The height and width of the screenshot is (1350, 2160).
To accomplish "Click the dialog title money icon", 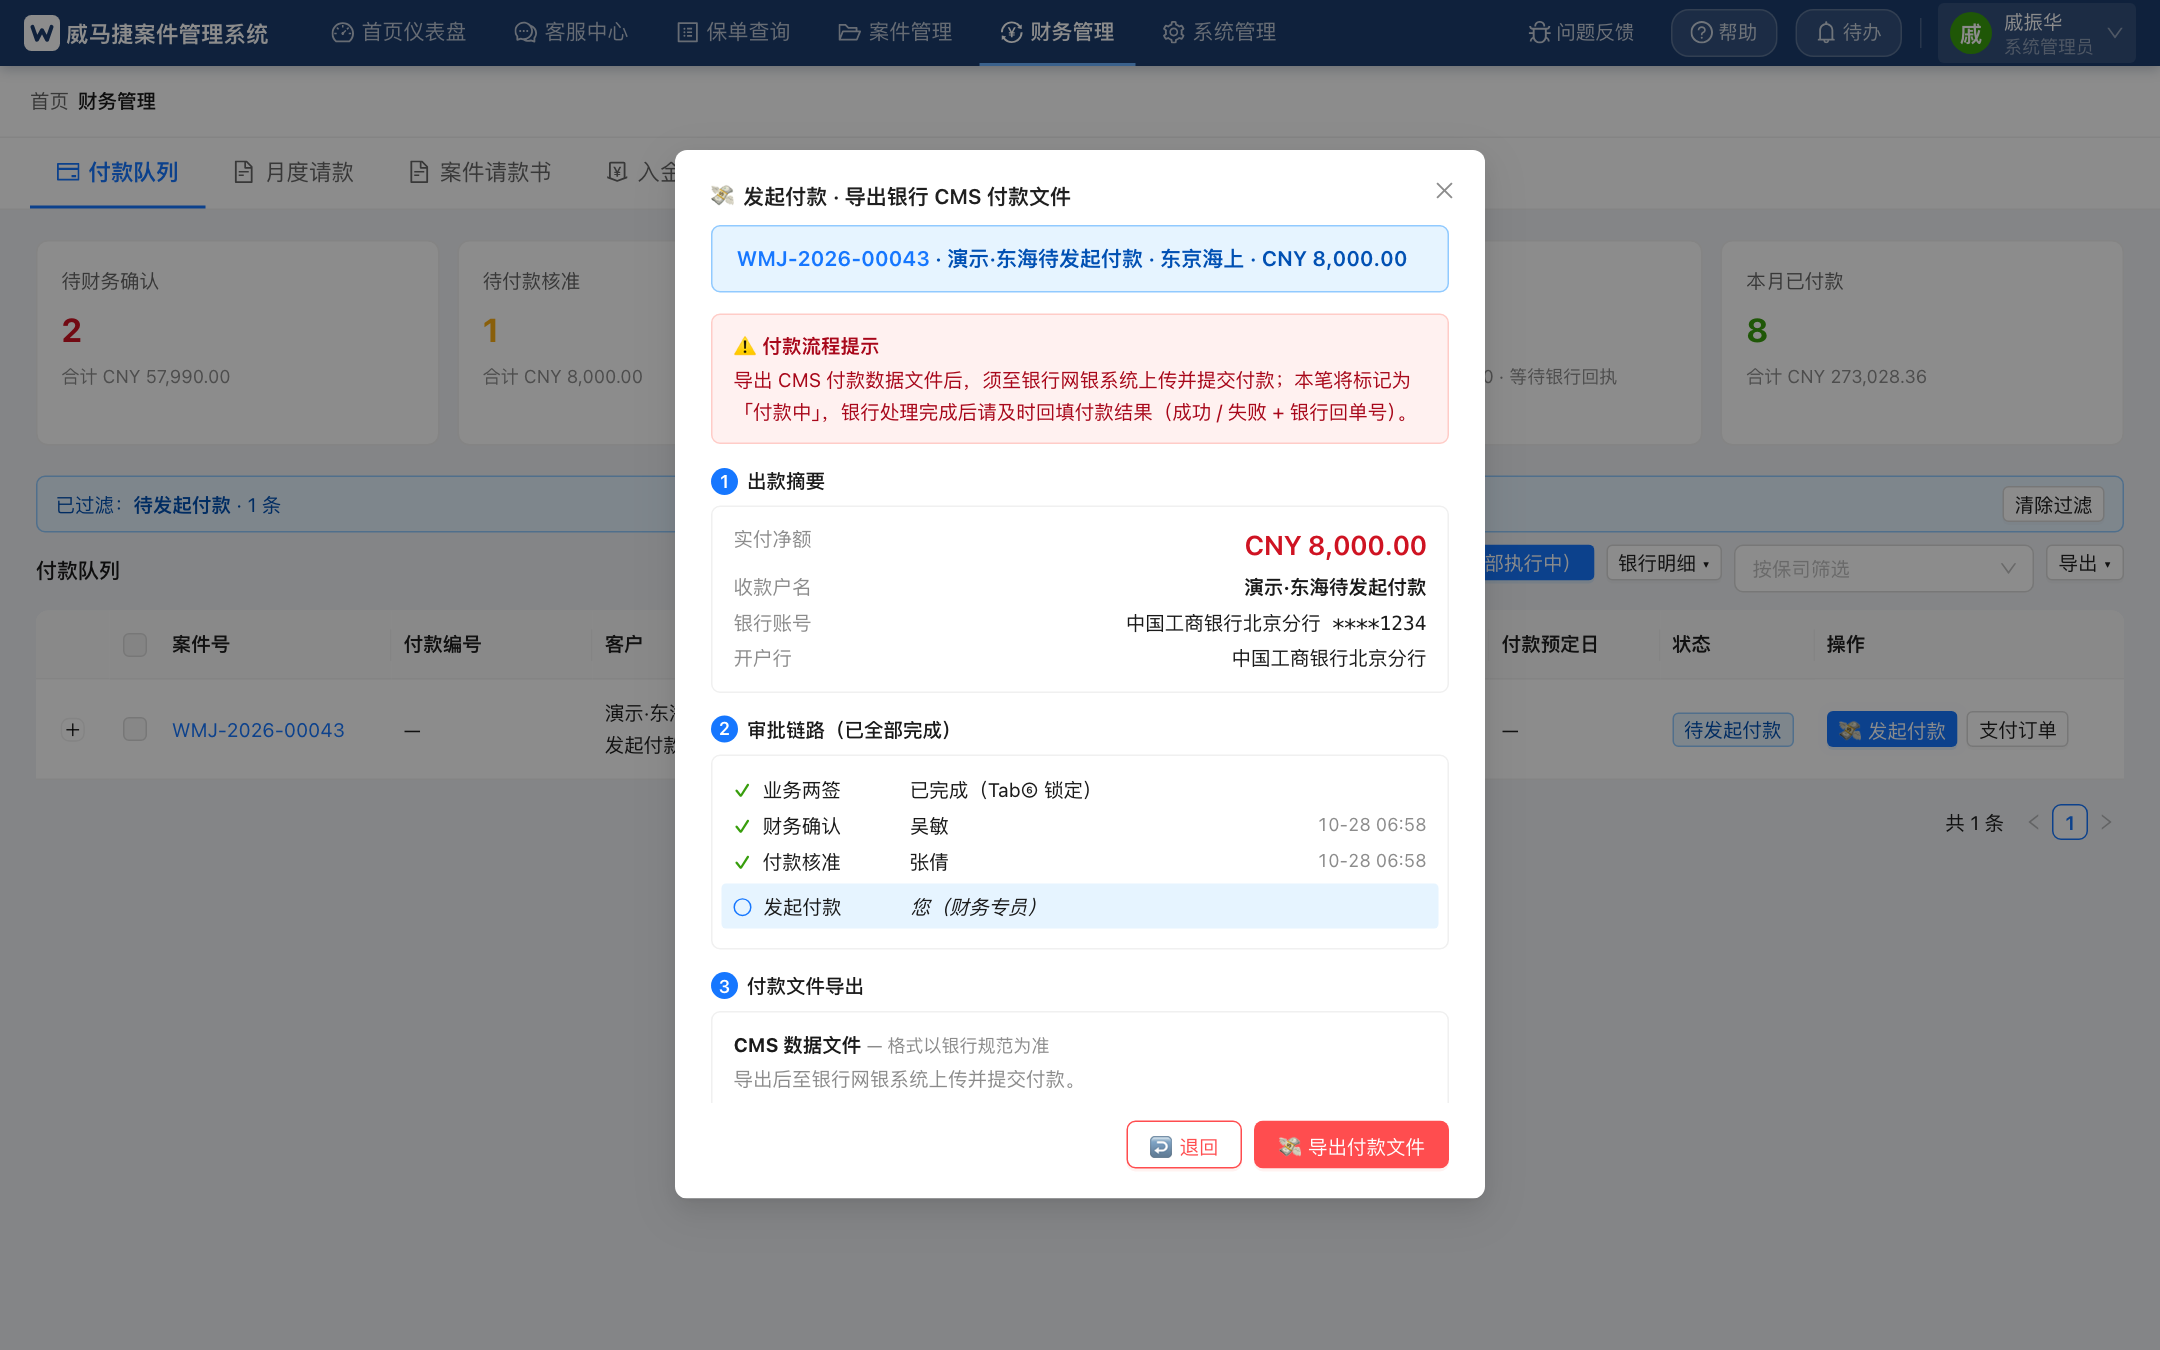I will coord(723,195).
